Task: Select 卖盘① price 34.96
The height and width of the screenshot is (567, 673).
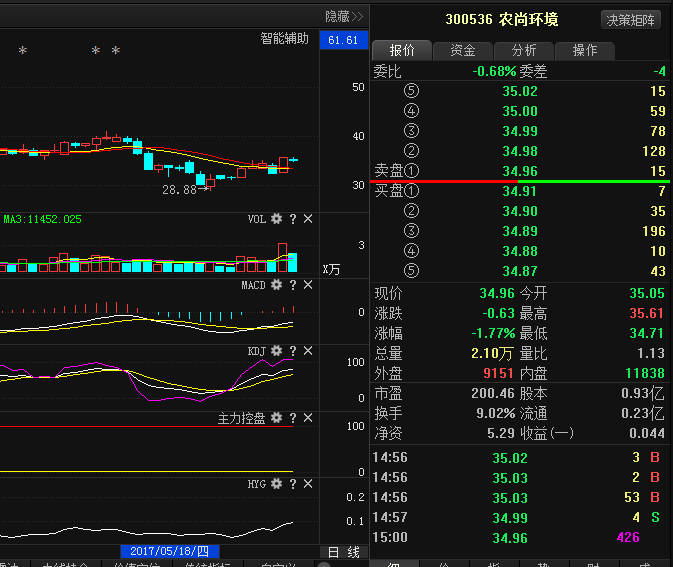Action: pos(520,172)
